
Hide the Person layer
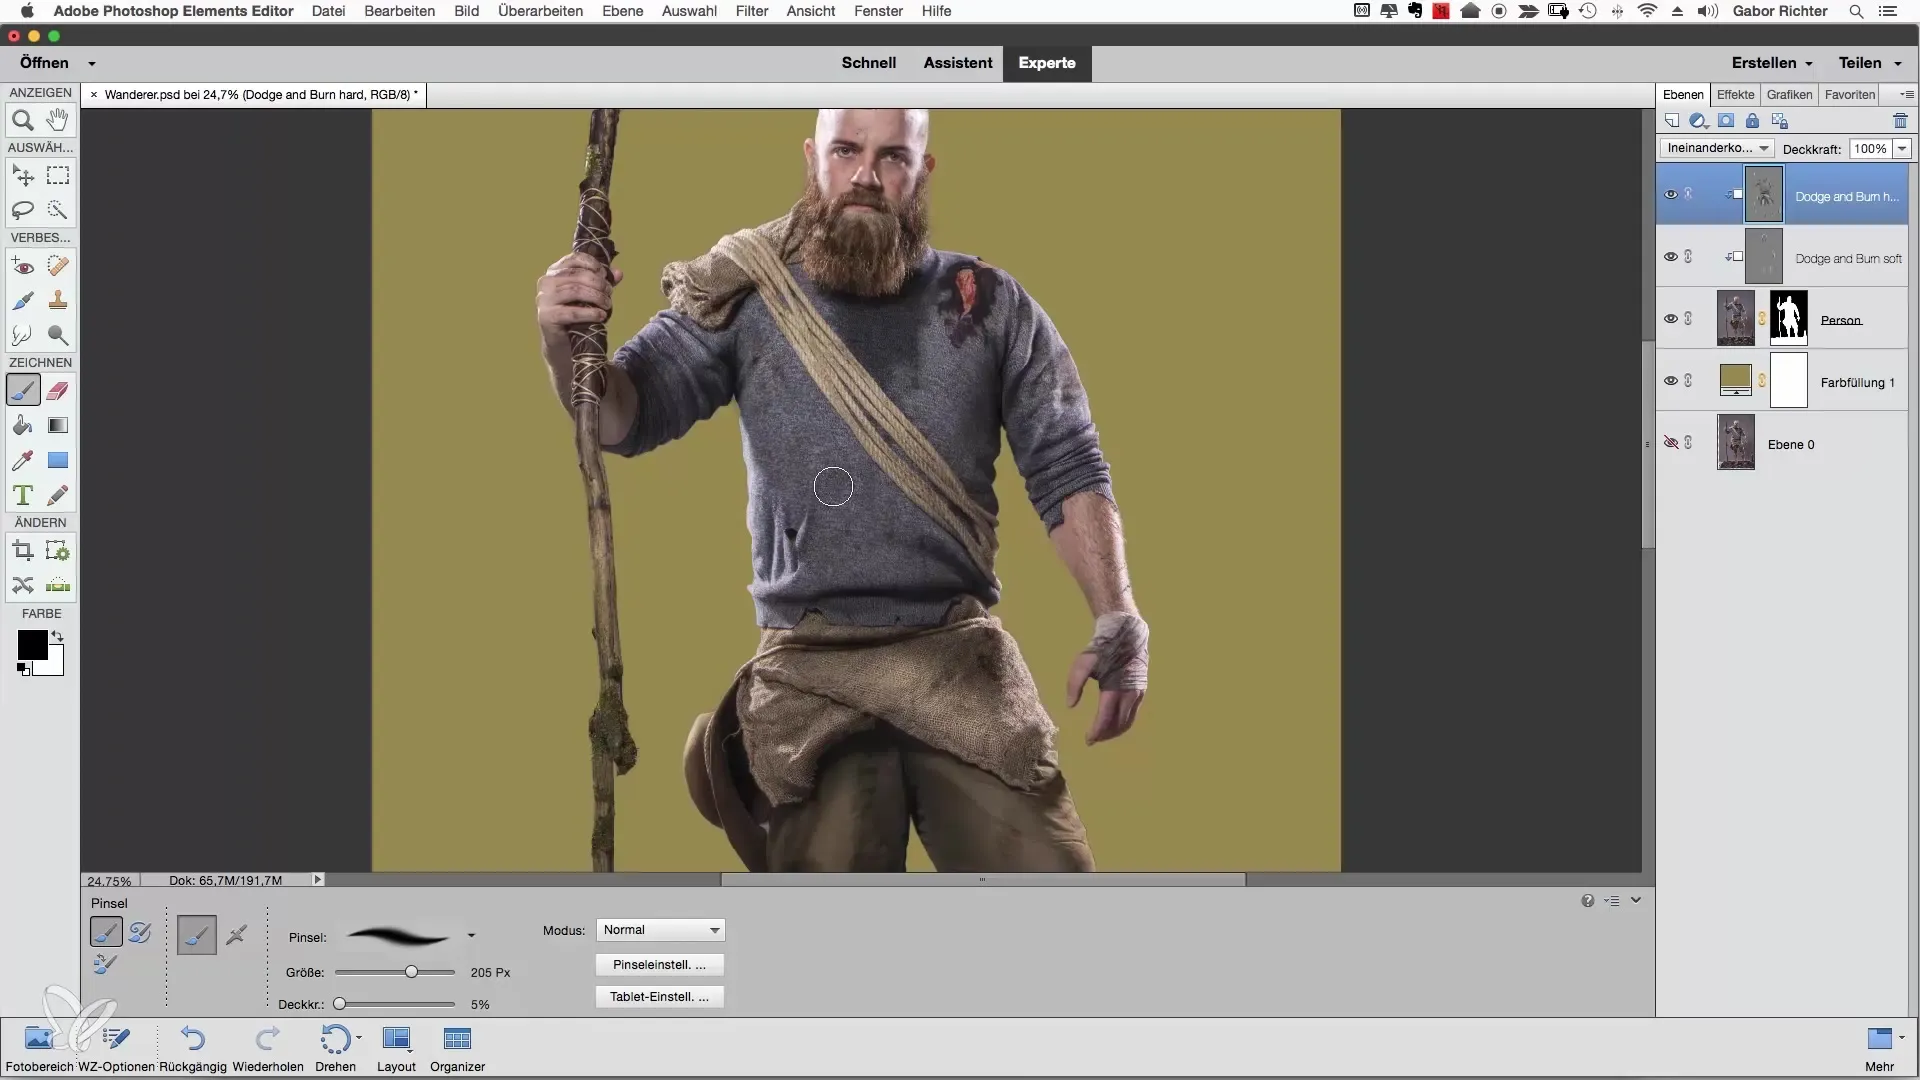[1670, 319]
